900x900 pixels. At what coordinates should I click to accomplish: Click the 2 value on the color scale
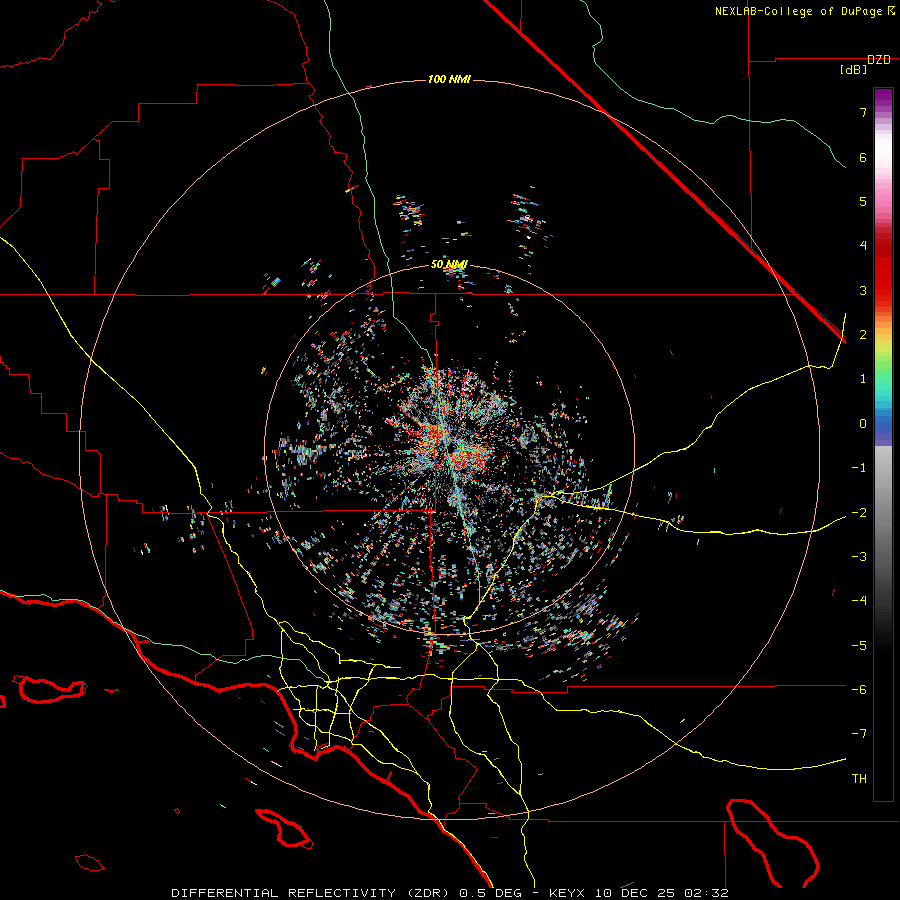[863, 335]
